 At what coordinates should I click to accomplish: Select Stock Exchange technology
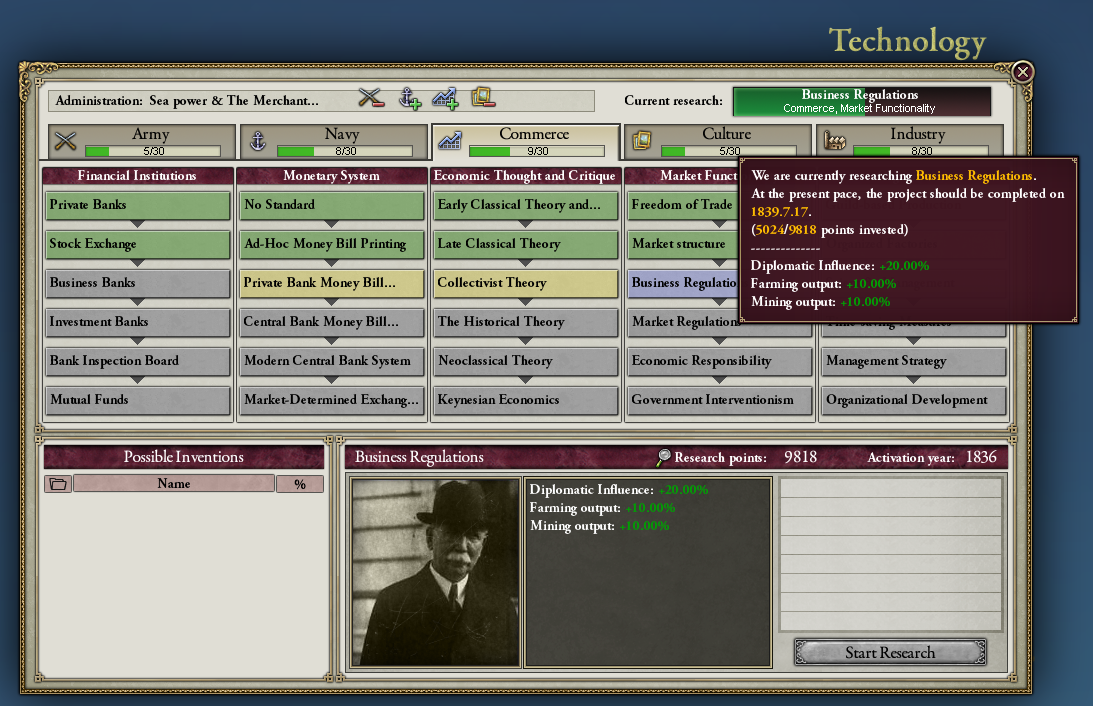coord(138,244)
